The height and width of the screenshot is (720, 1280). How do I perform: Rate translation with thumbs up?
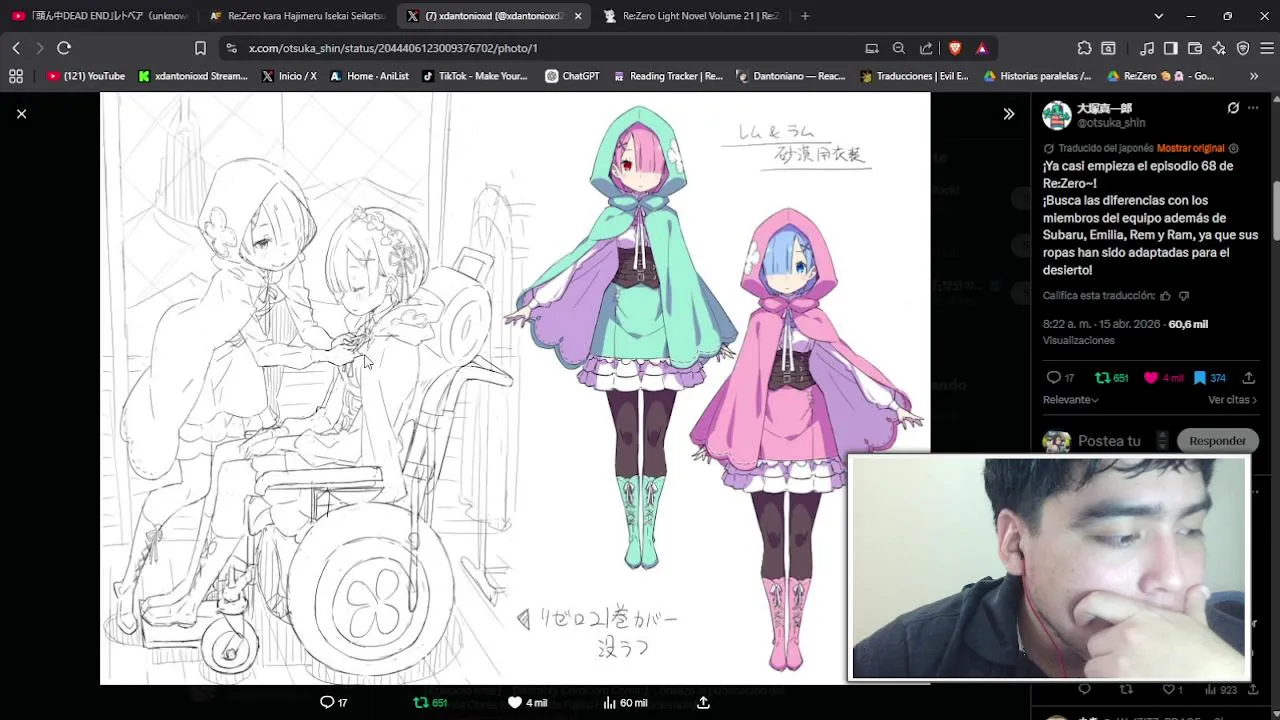coord(1165,296)
